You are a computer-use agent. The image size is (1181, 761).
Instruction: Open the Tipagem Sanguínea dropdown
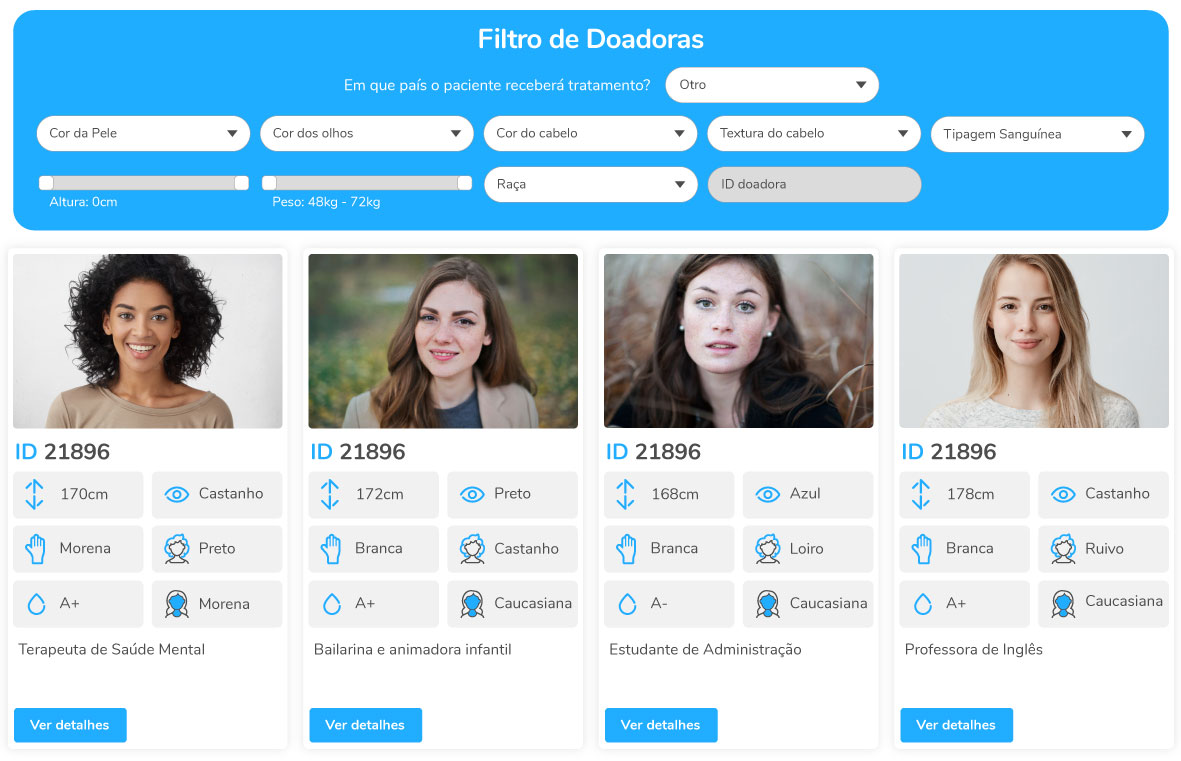(1037, 134)
